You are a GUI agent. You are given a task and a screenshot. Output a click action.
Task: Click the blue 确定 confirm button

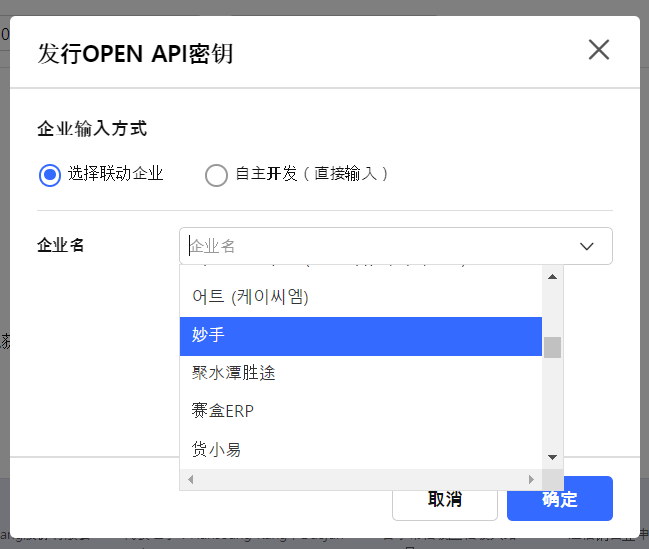click(560, 499)
